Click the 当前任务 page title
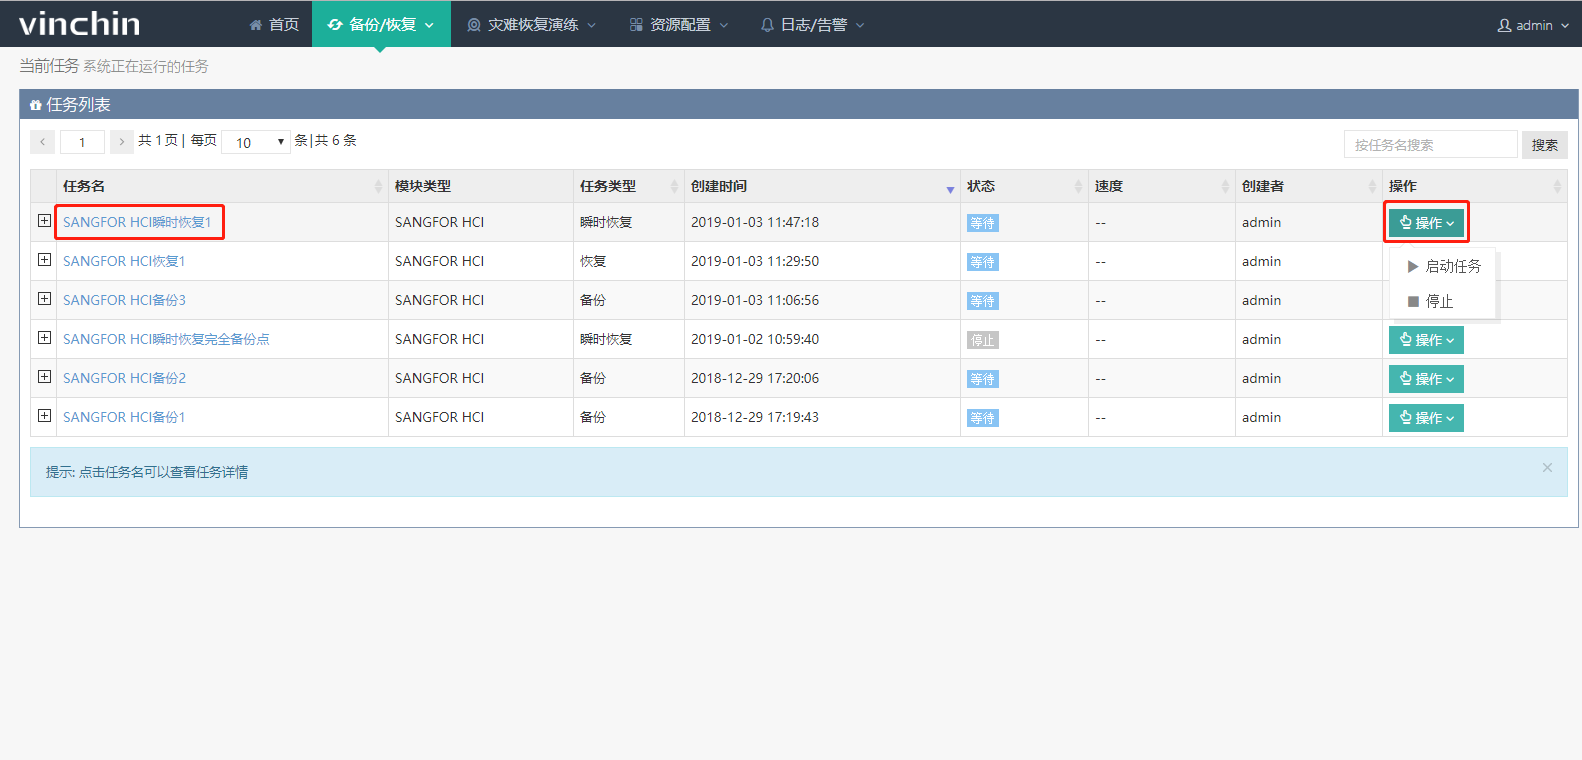The height and width of the screenshot is (760, 1582). [x=49, y=66]
